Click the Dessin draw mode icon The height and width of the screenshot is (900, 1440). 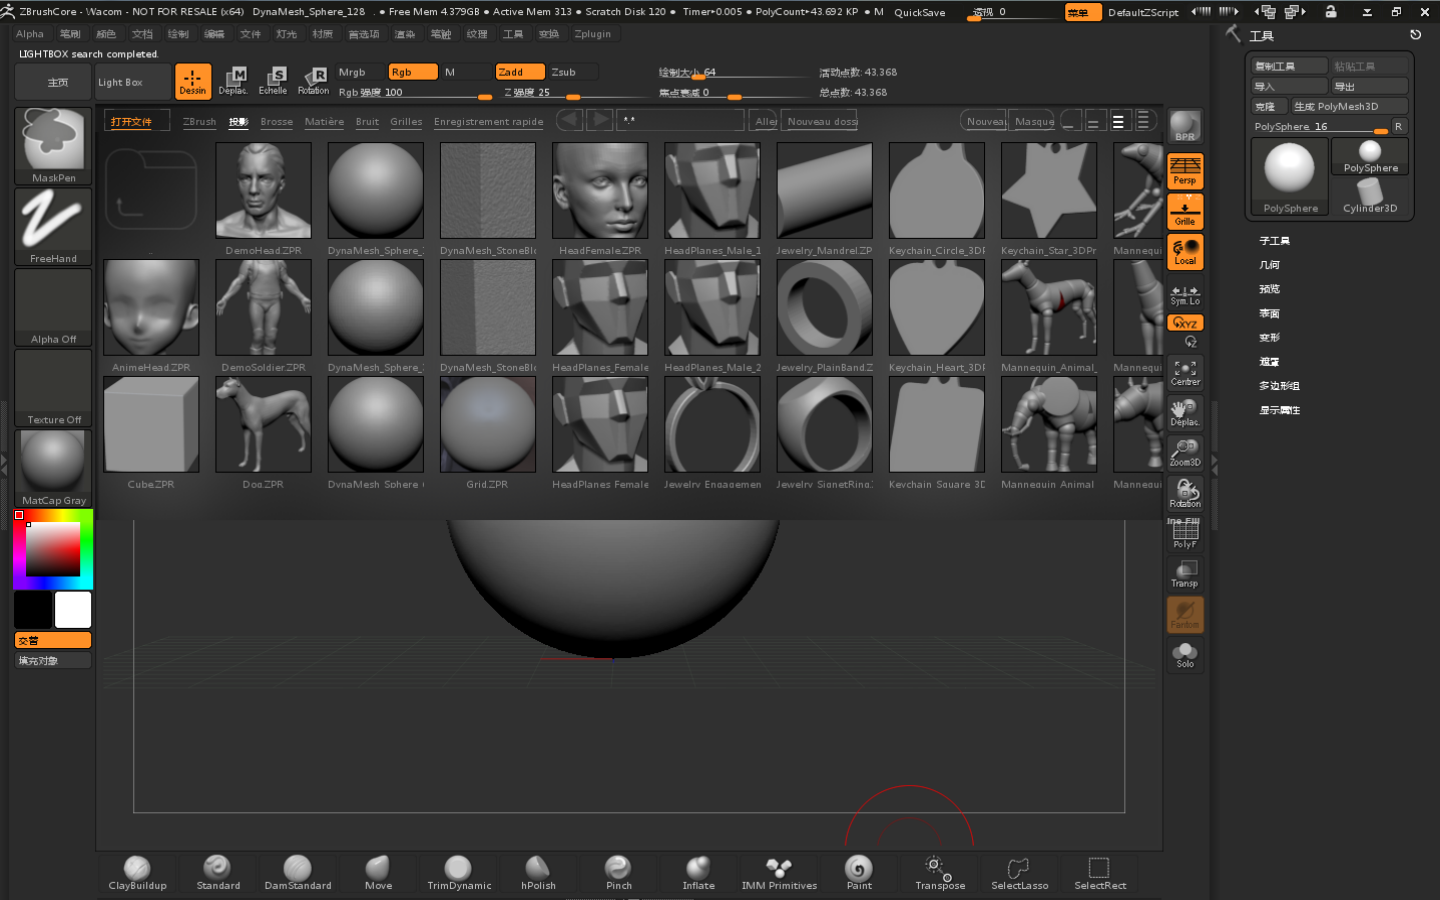pos(193,81)
